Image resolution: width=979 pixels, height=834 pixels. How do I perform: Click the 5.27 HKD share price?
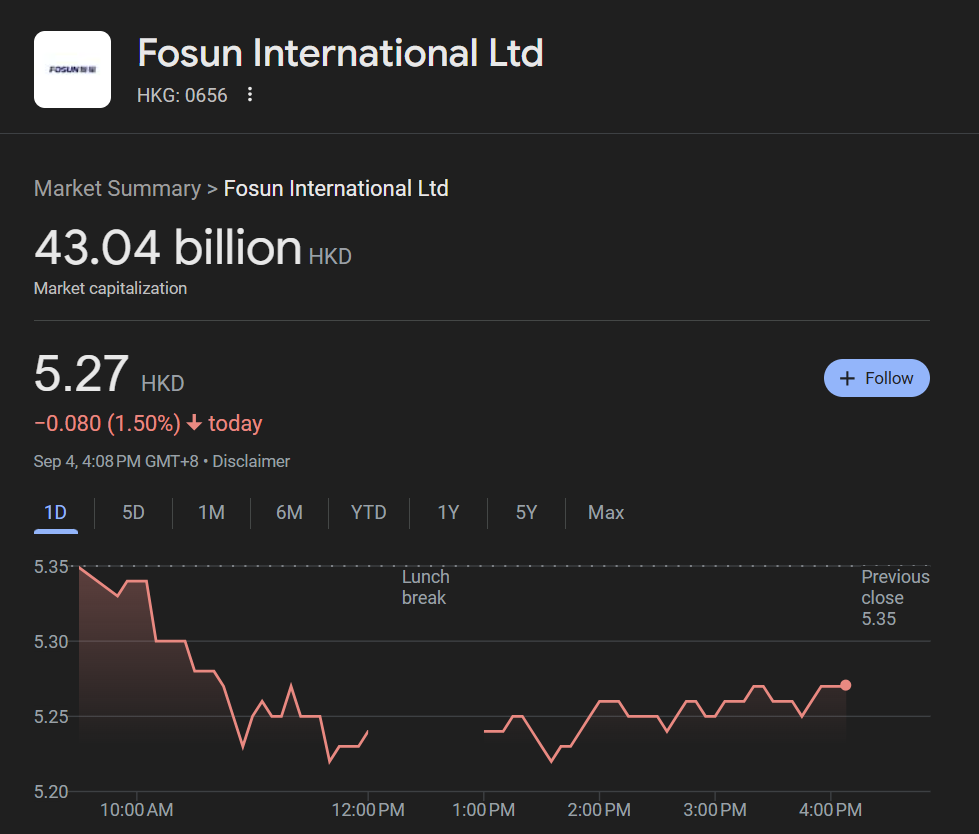pyautogui.click(x=109, y=374)
